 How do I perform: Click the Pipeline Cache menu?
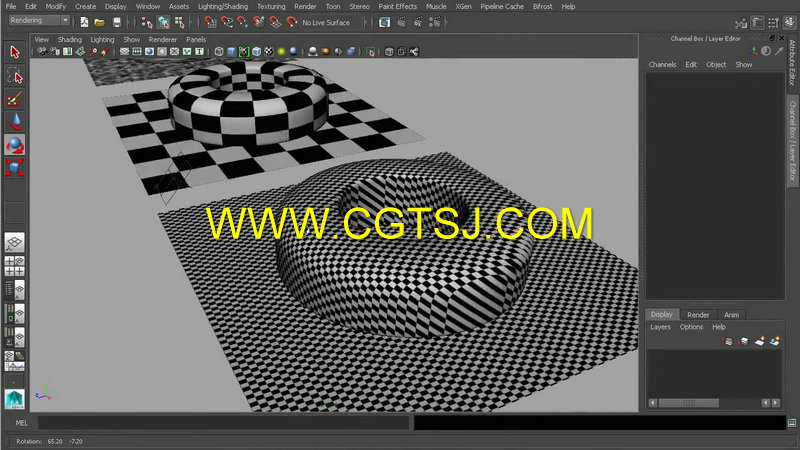(x=502, y=7)
